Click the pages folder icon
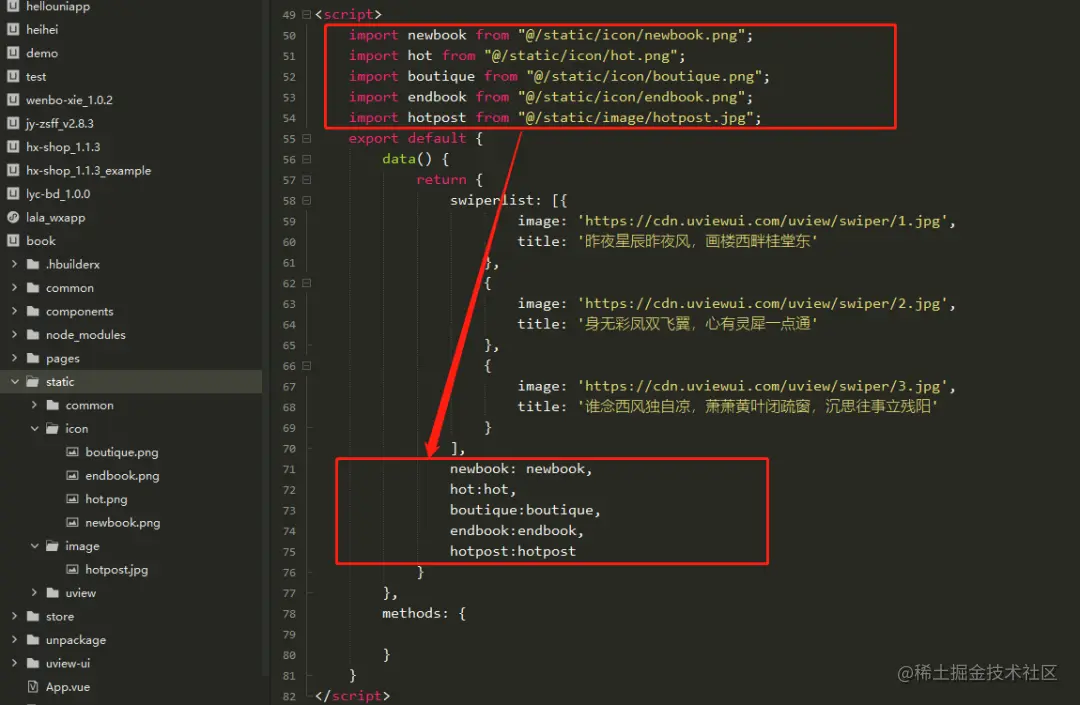The width and height of the screenshot is (1080, 705). click(x=32, y=357)
